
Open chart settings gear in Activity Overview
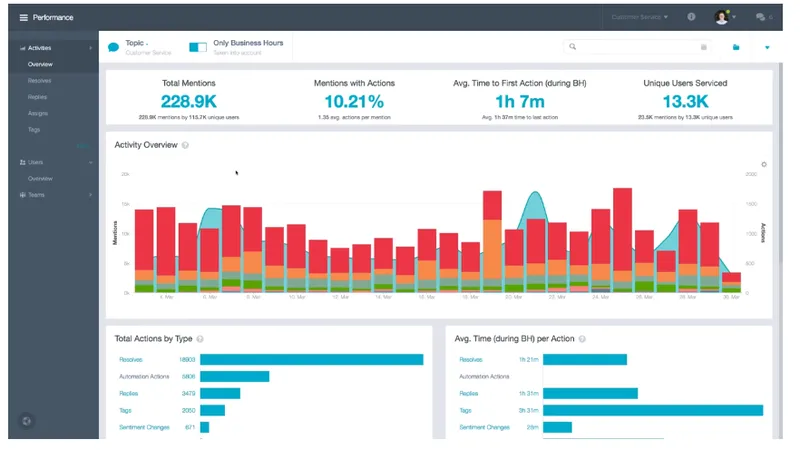click(764, 164)
